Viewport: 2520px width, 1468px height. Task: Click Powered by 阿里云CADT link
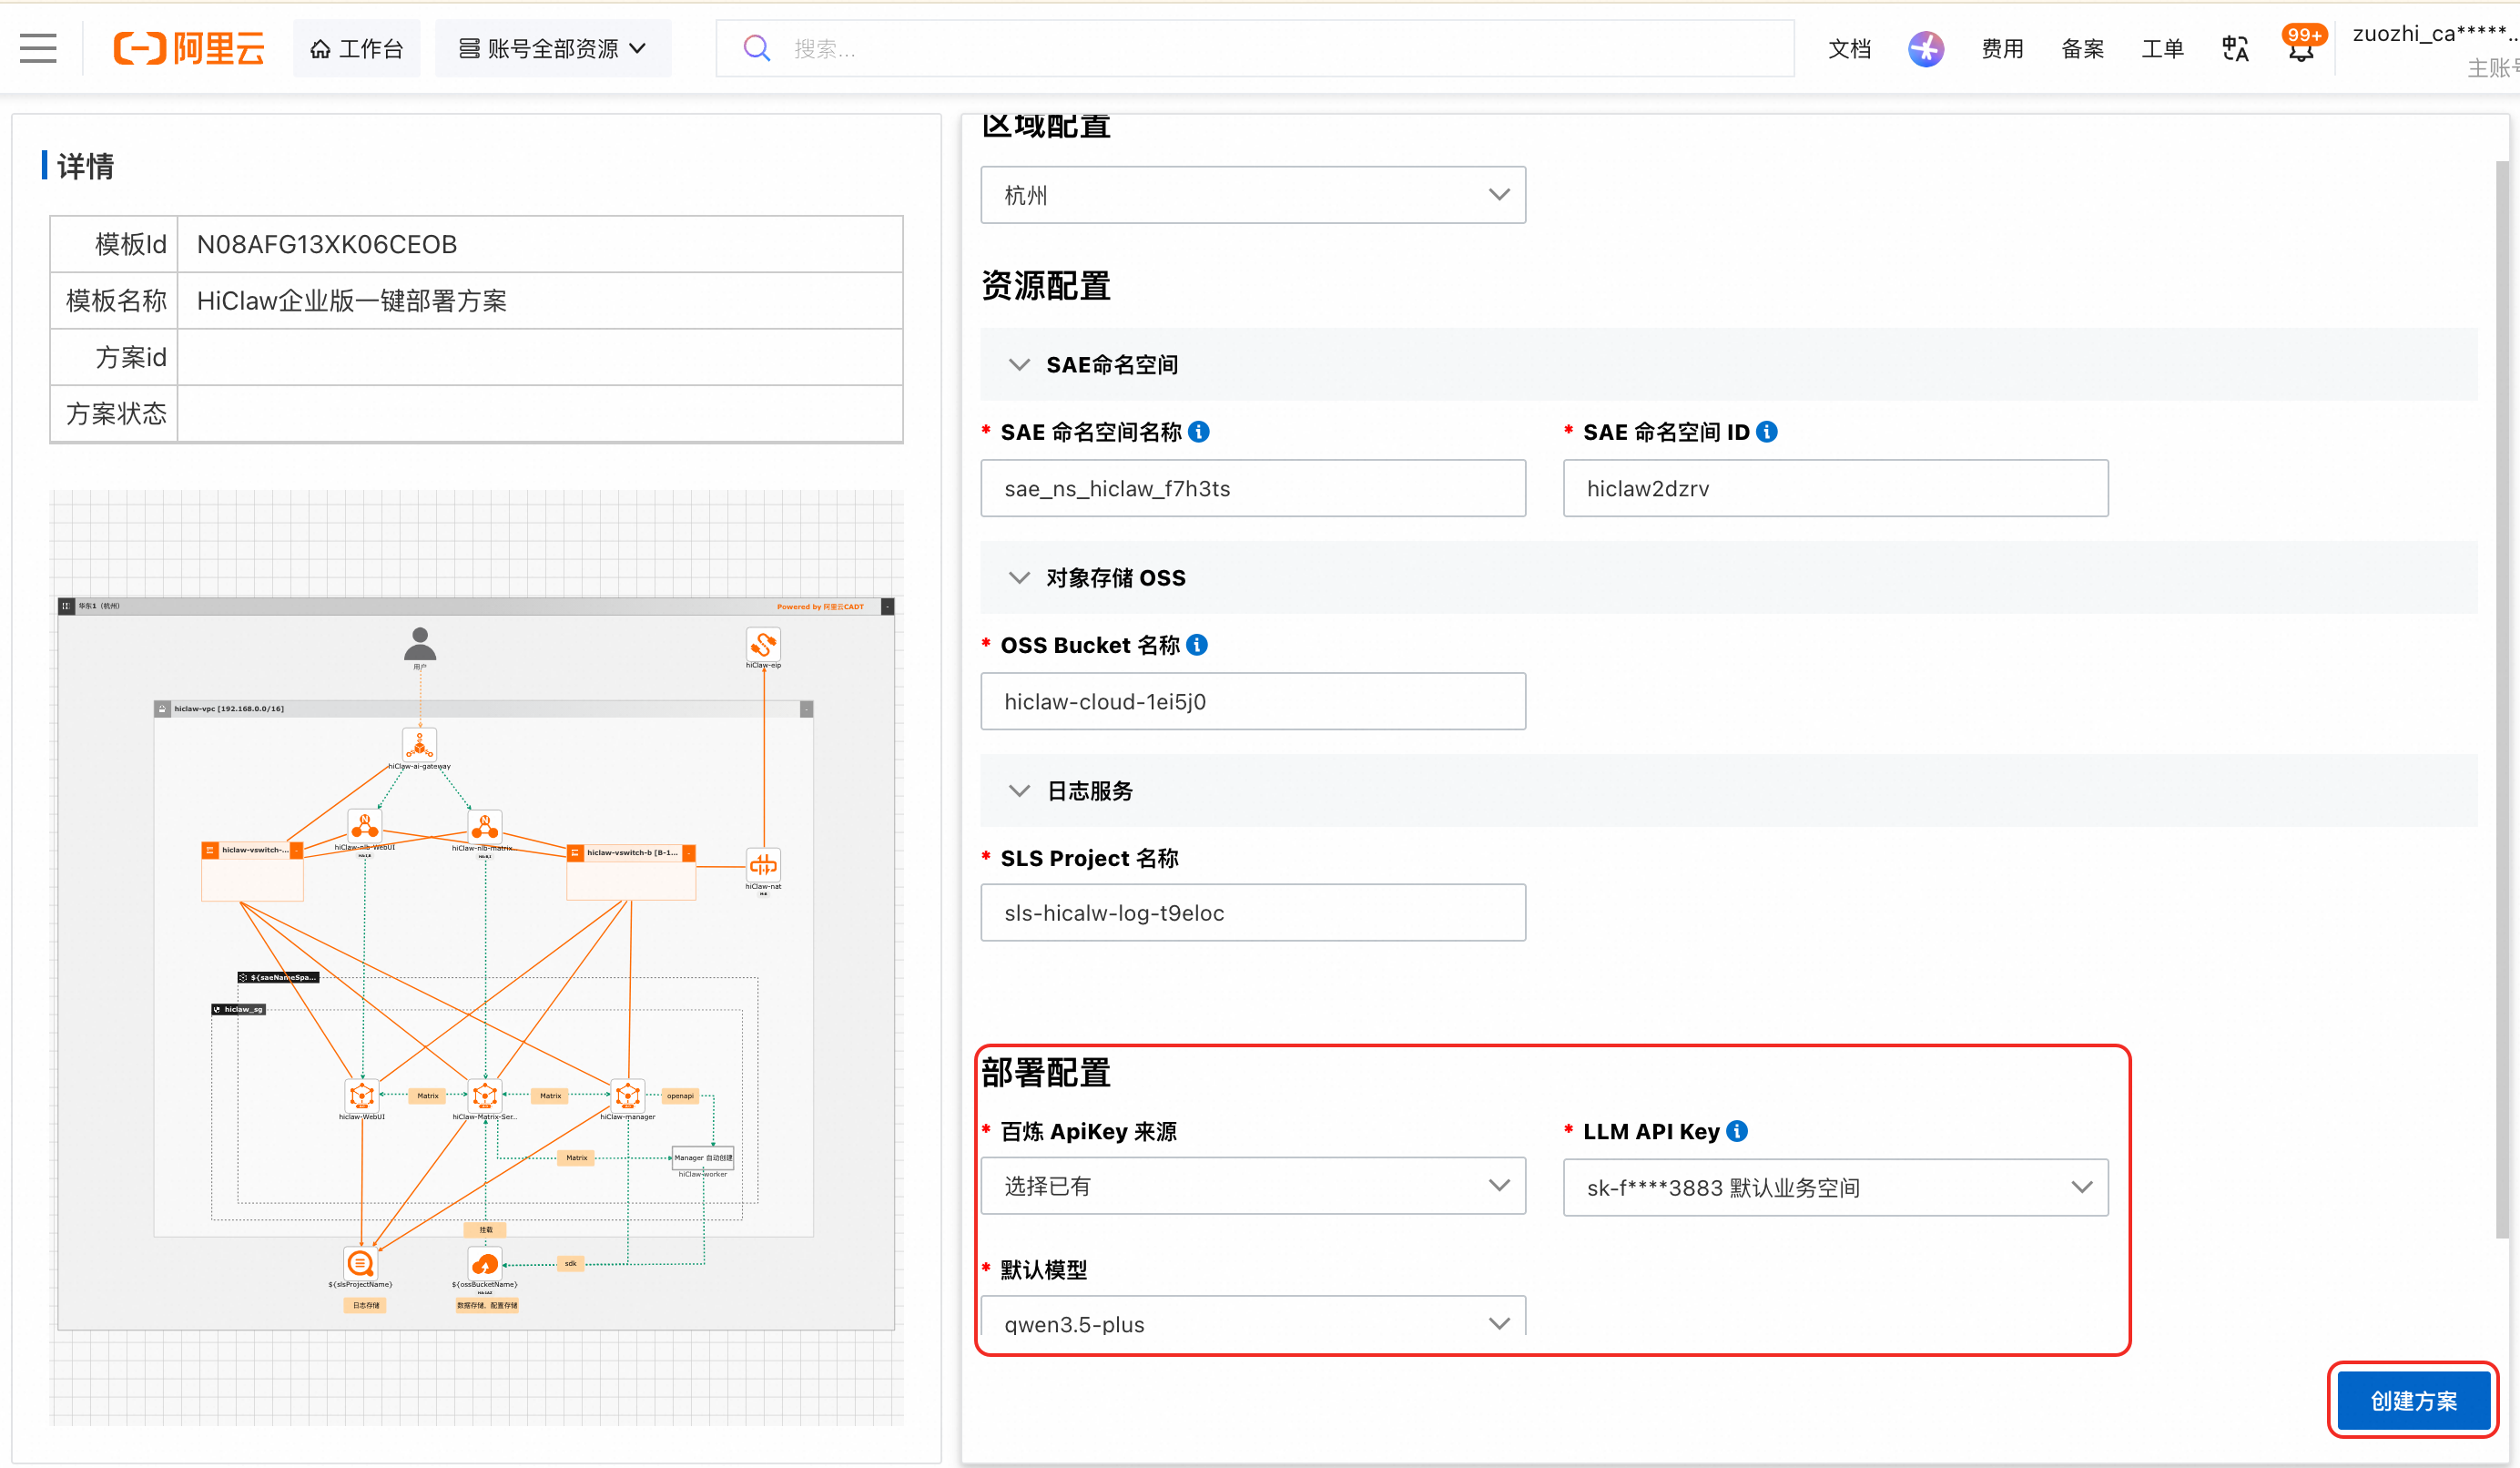tap(820, 606)
